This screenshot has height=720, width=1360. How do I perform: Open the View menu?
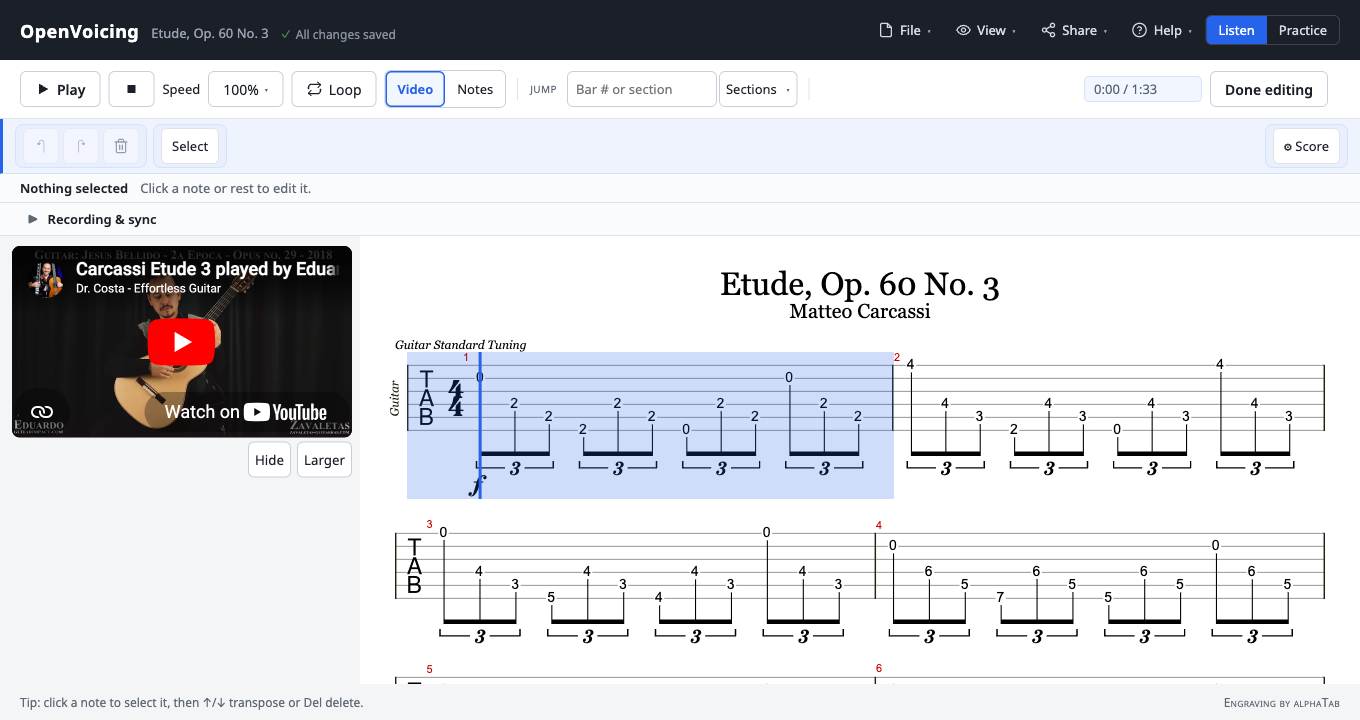click(x=985, y=30)
